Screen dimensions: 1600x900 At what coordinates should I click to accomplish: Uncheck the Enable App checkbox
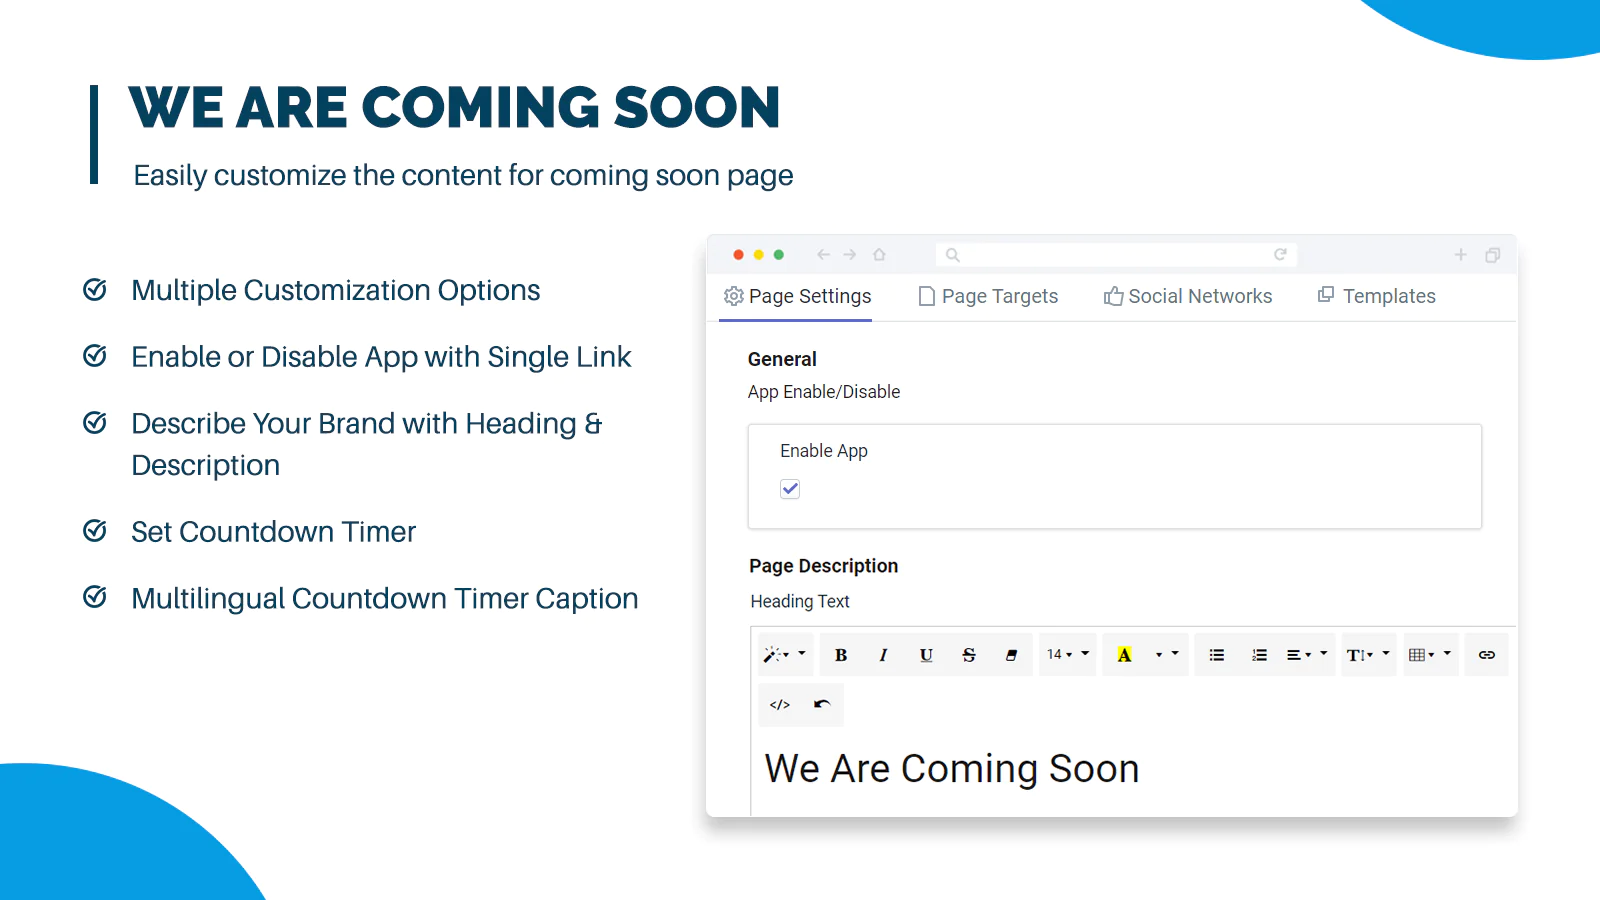click(790, 489)
